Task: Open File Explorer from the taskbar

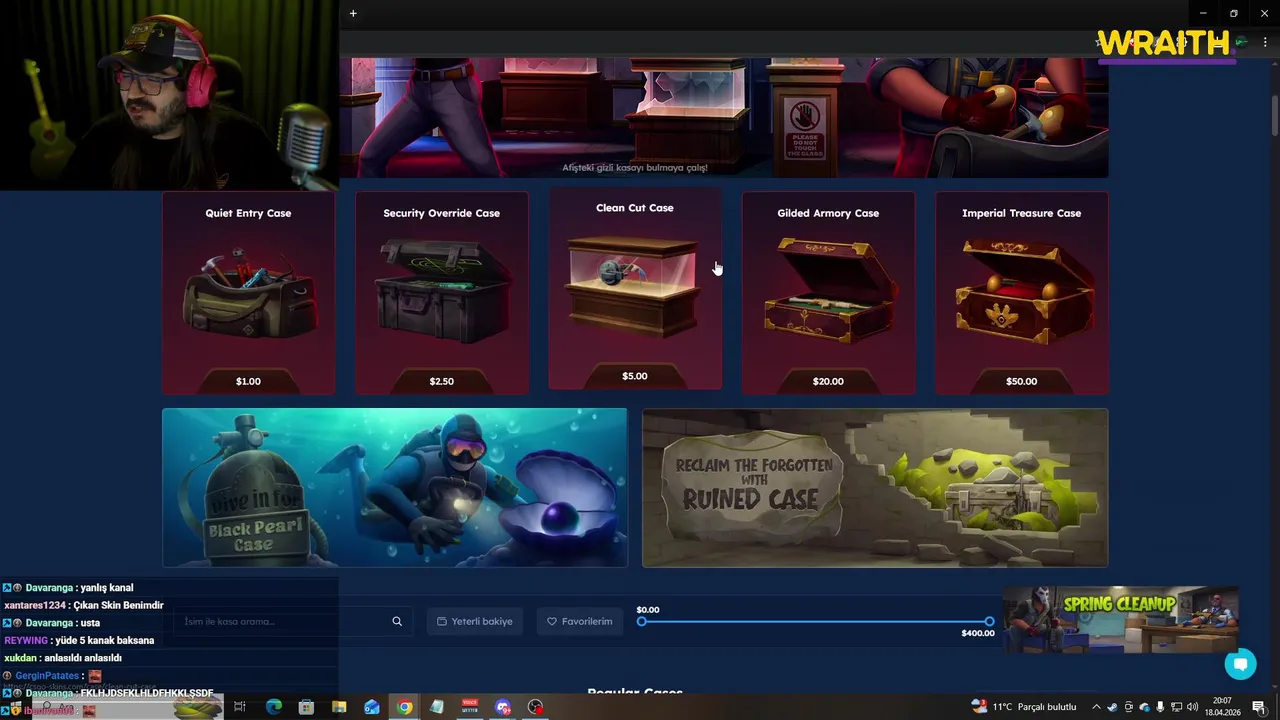Action: click(x=339, y=707)
